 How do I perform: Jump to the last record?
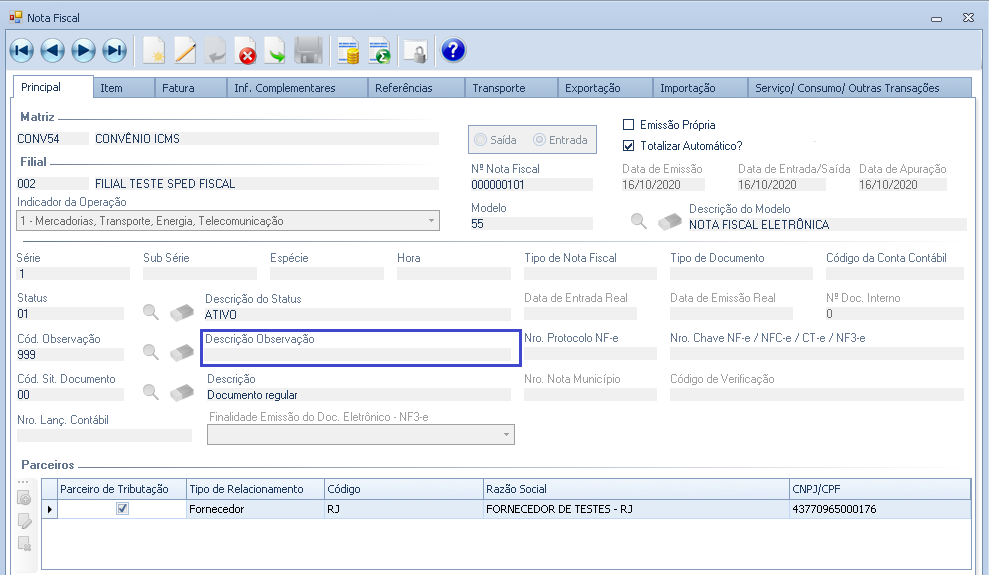115,50
